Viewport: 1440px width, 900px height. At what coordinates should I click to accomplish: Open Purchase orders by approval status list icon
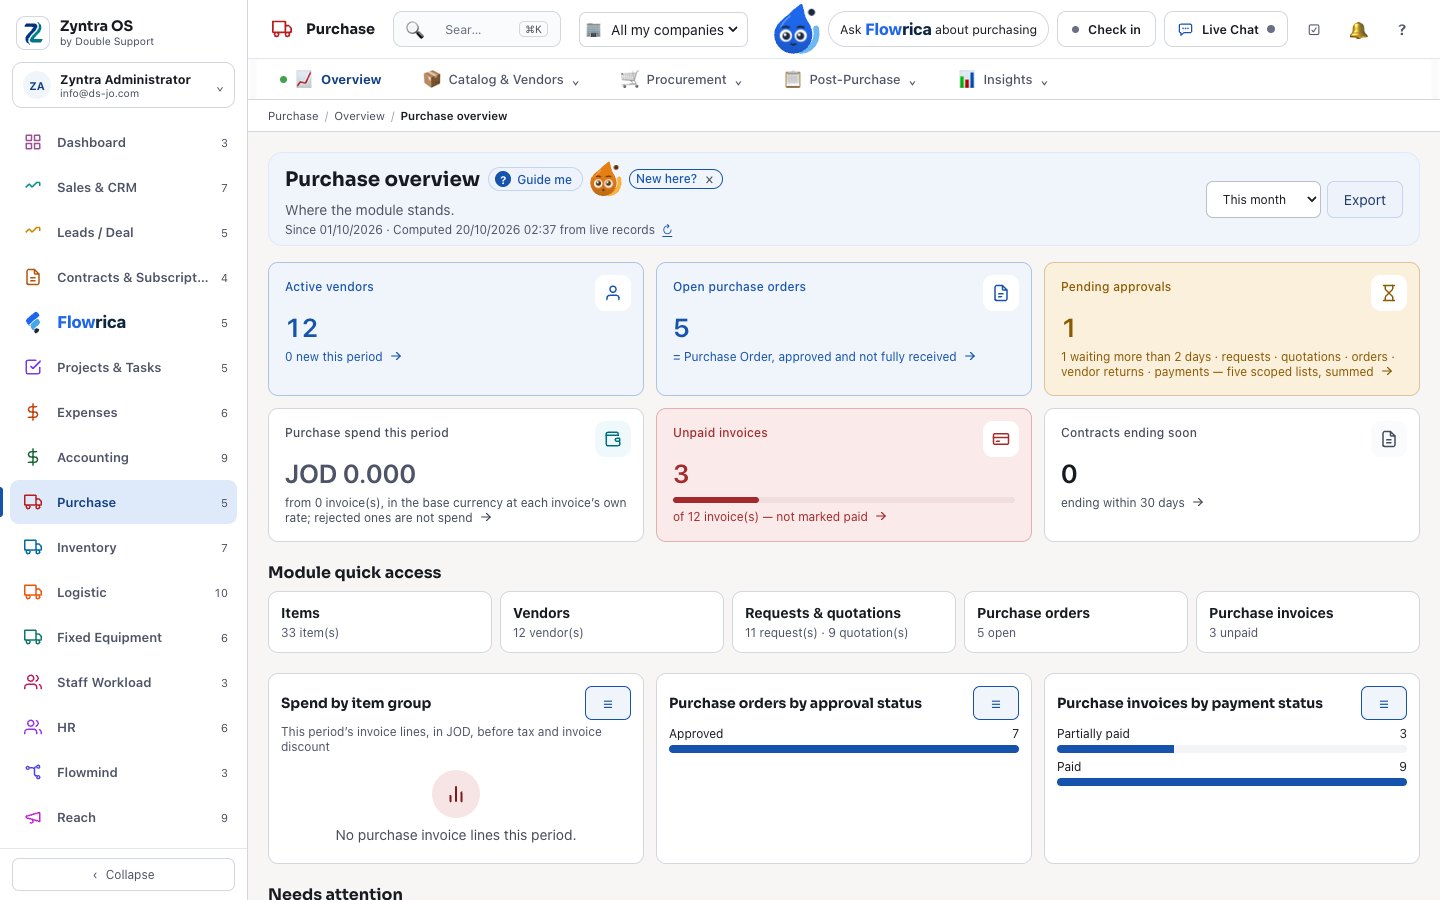pos(996,703)
